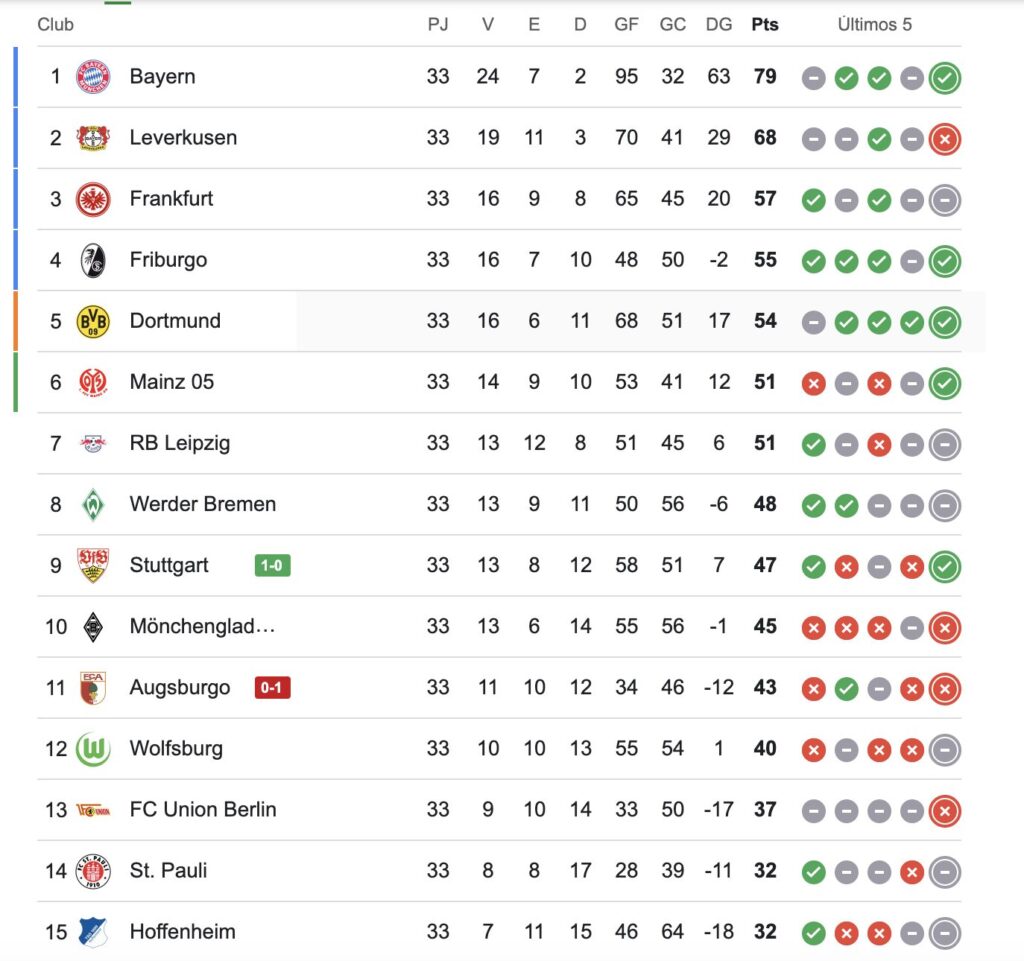The image size is (1024, 961).
Task: Select the Mönchengladbach team row name
Action: 202,626
